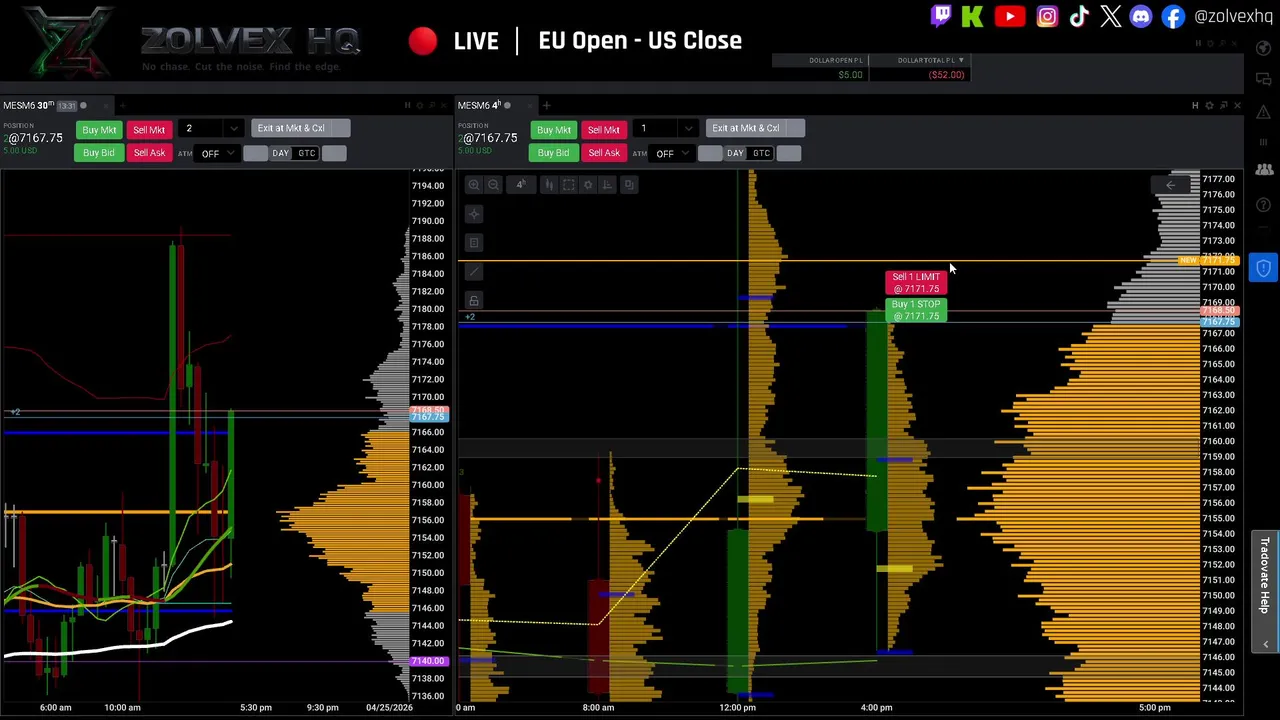The image size is (1280, 720).
Task: Buy Mkt on the 30m chart
Action: (x=99, y=130)
